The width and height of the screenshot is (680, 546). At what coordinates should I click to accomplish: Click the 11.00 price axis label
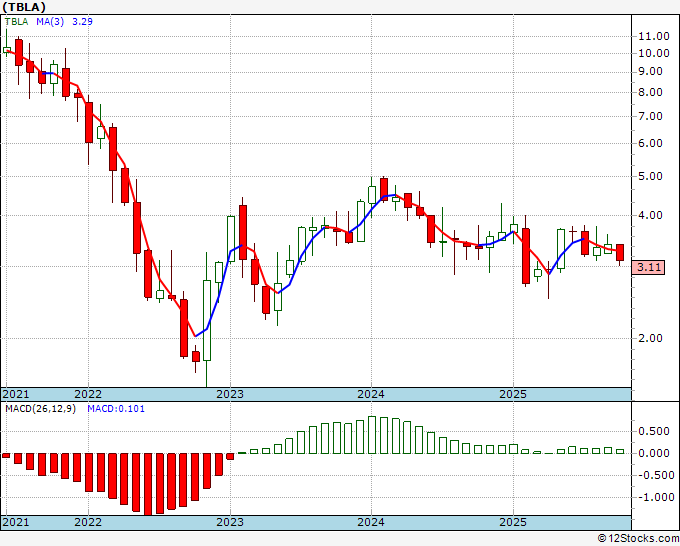coord(654,36)
